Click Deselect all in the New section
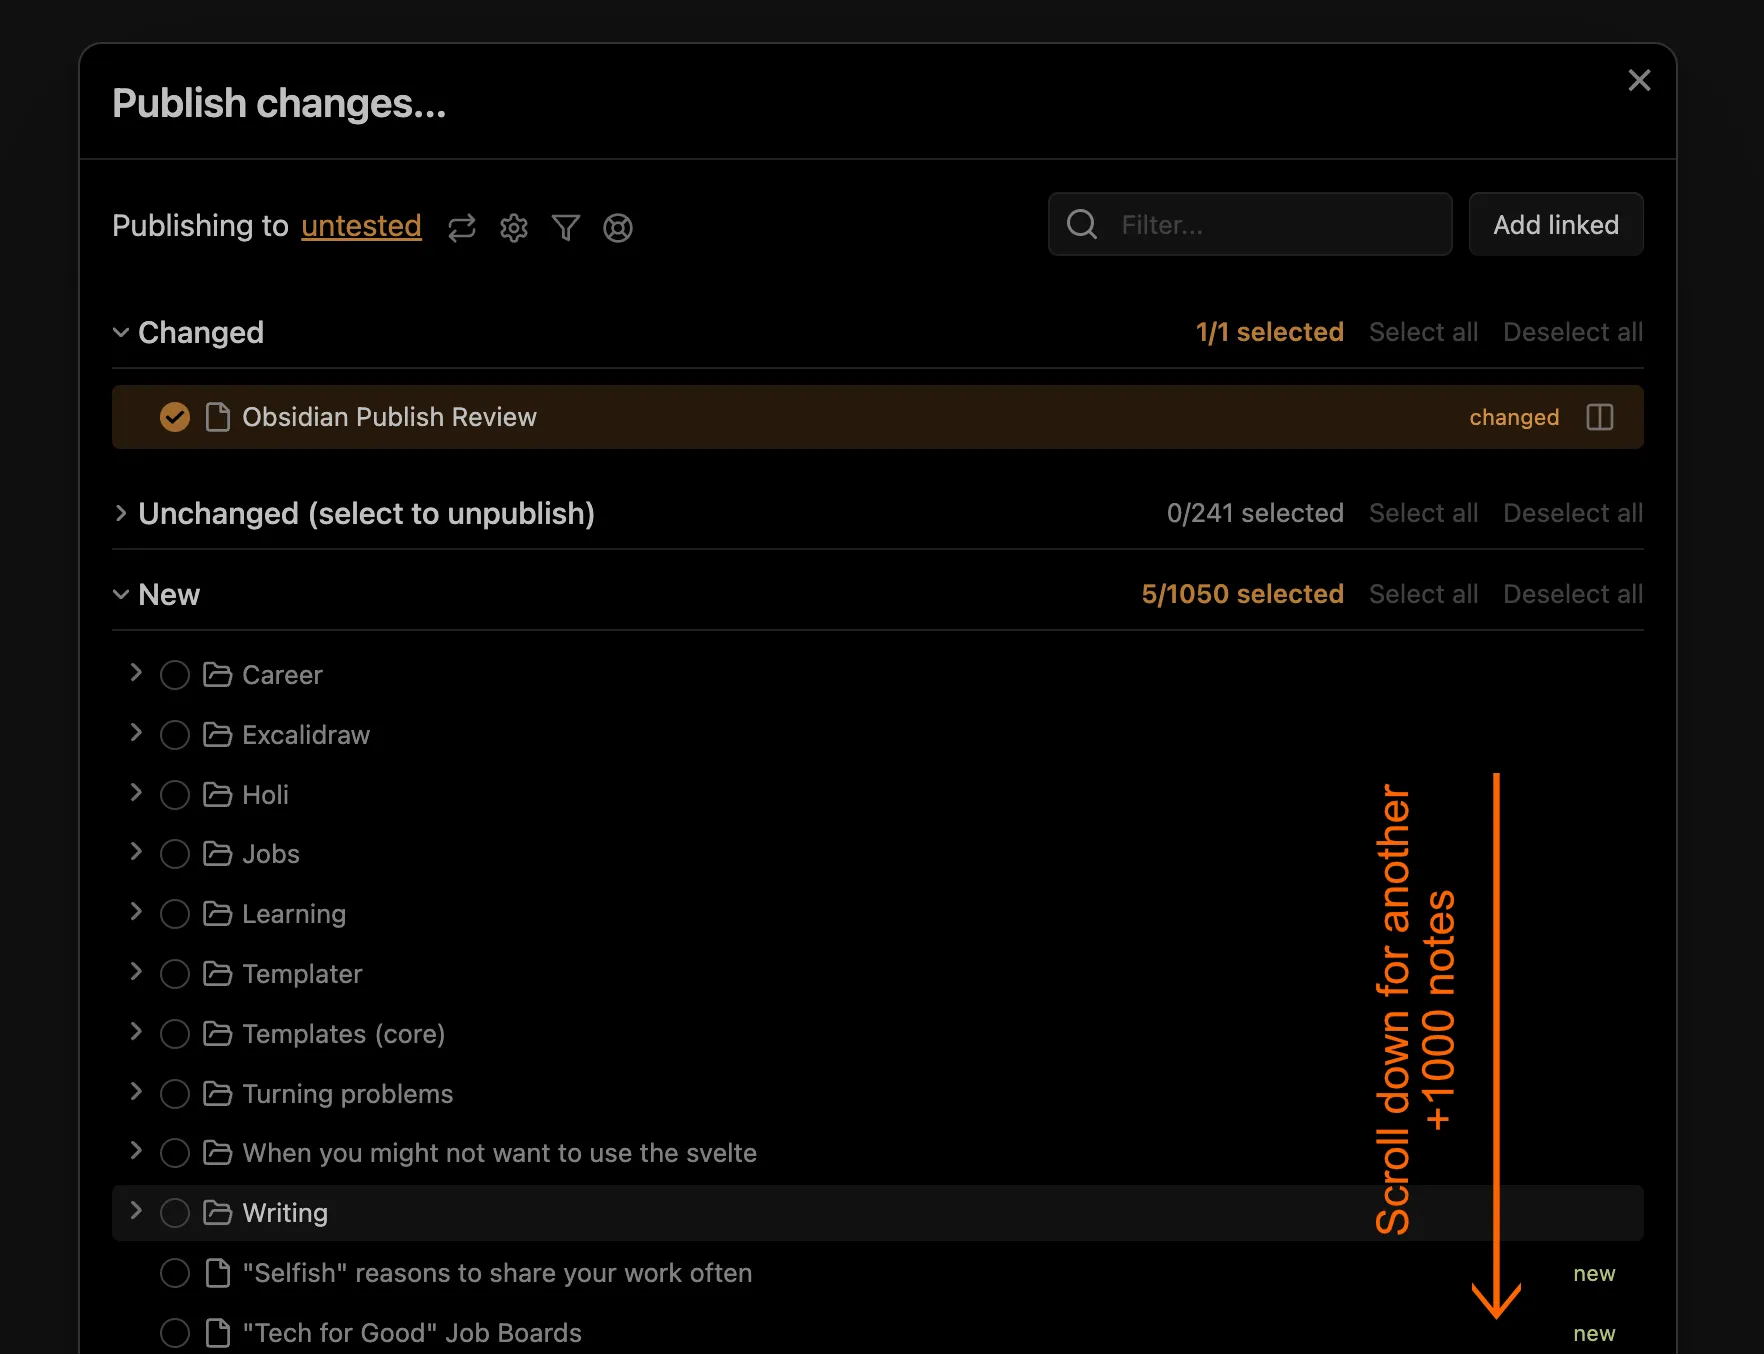This screenshot has width=1764, height=1354. [x=1573, y=594]
